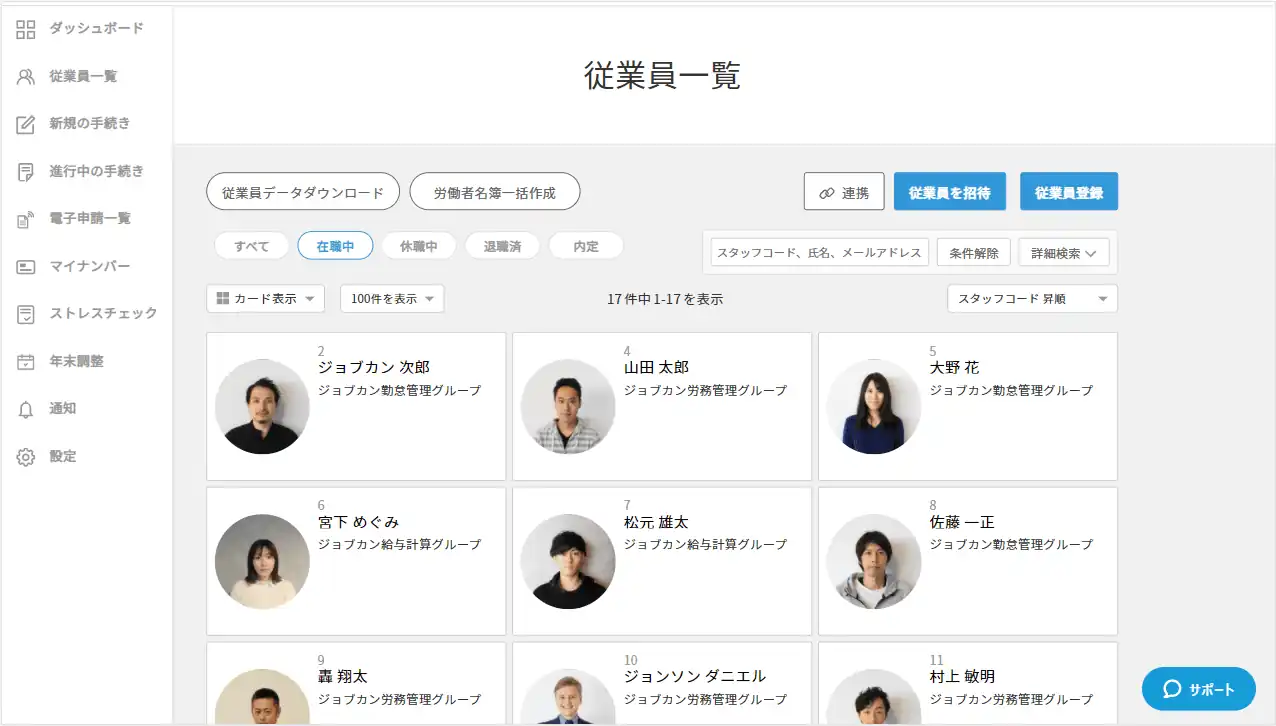Click the Dashboard grid icon in sidebar
Image resolution: width=1276 pixels, height=726 pixels.
pyautogui.click(x=26, y=29)
